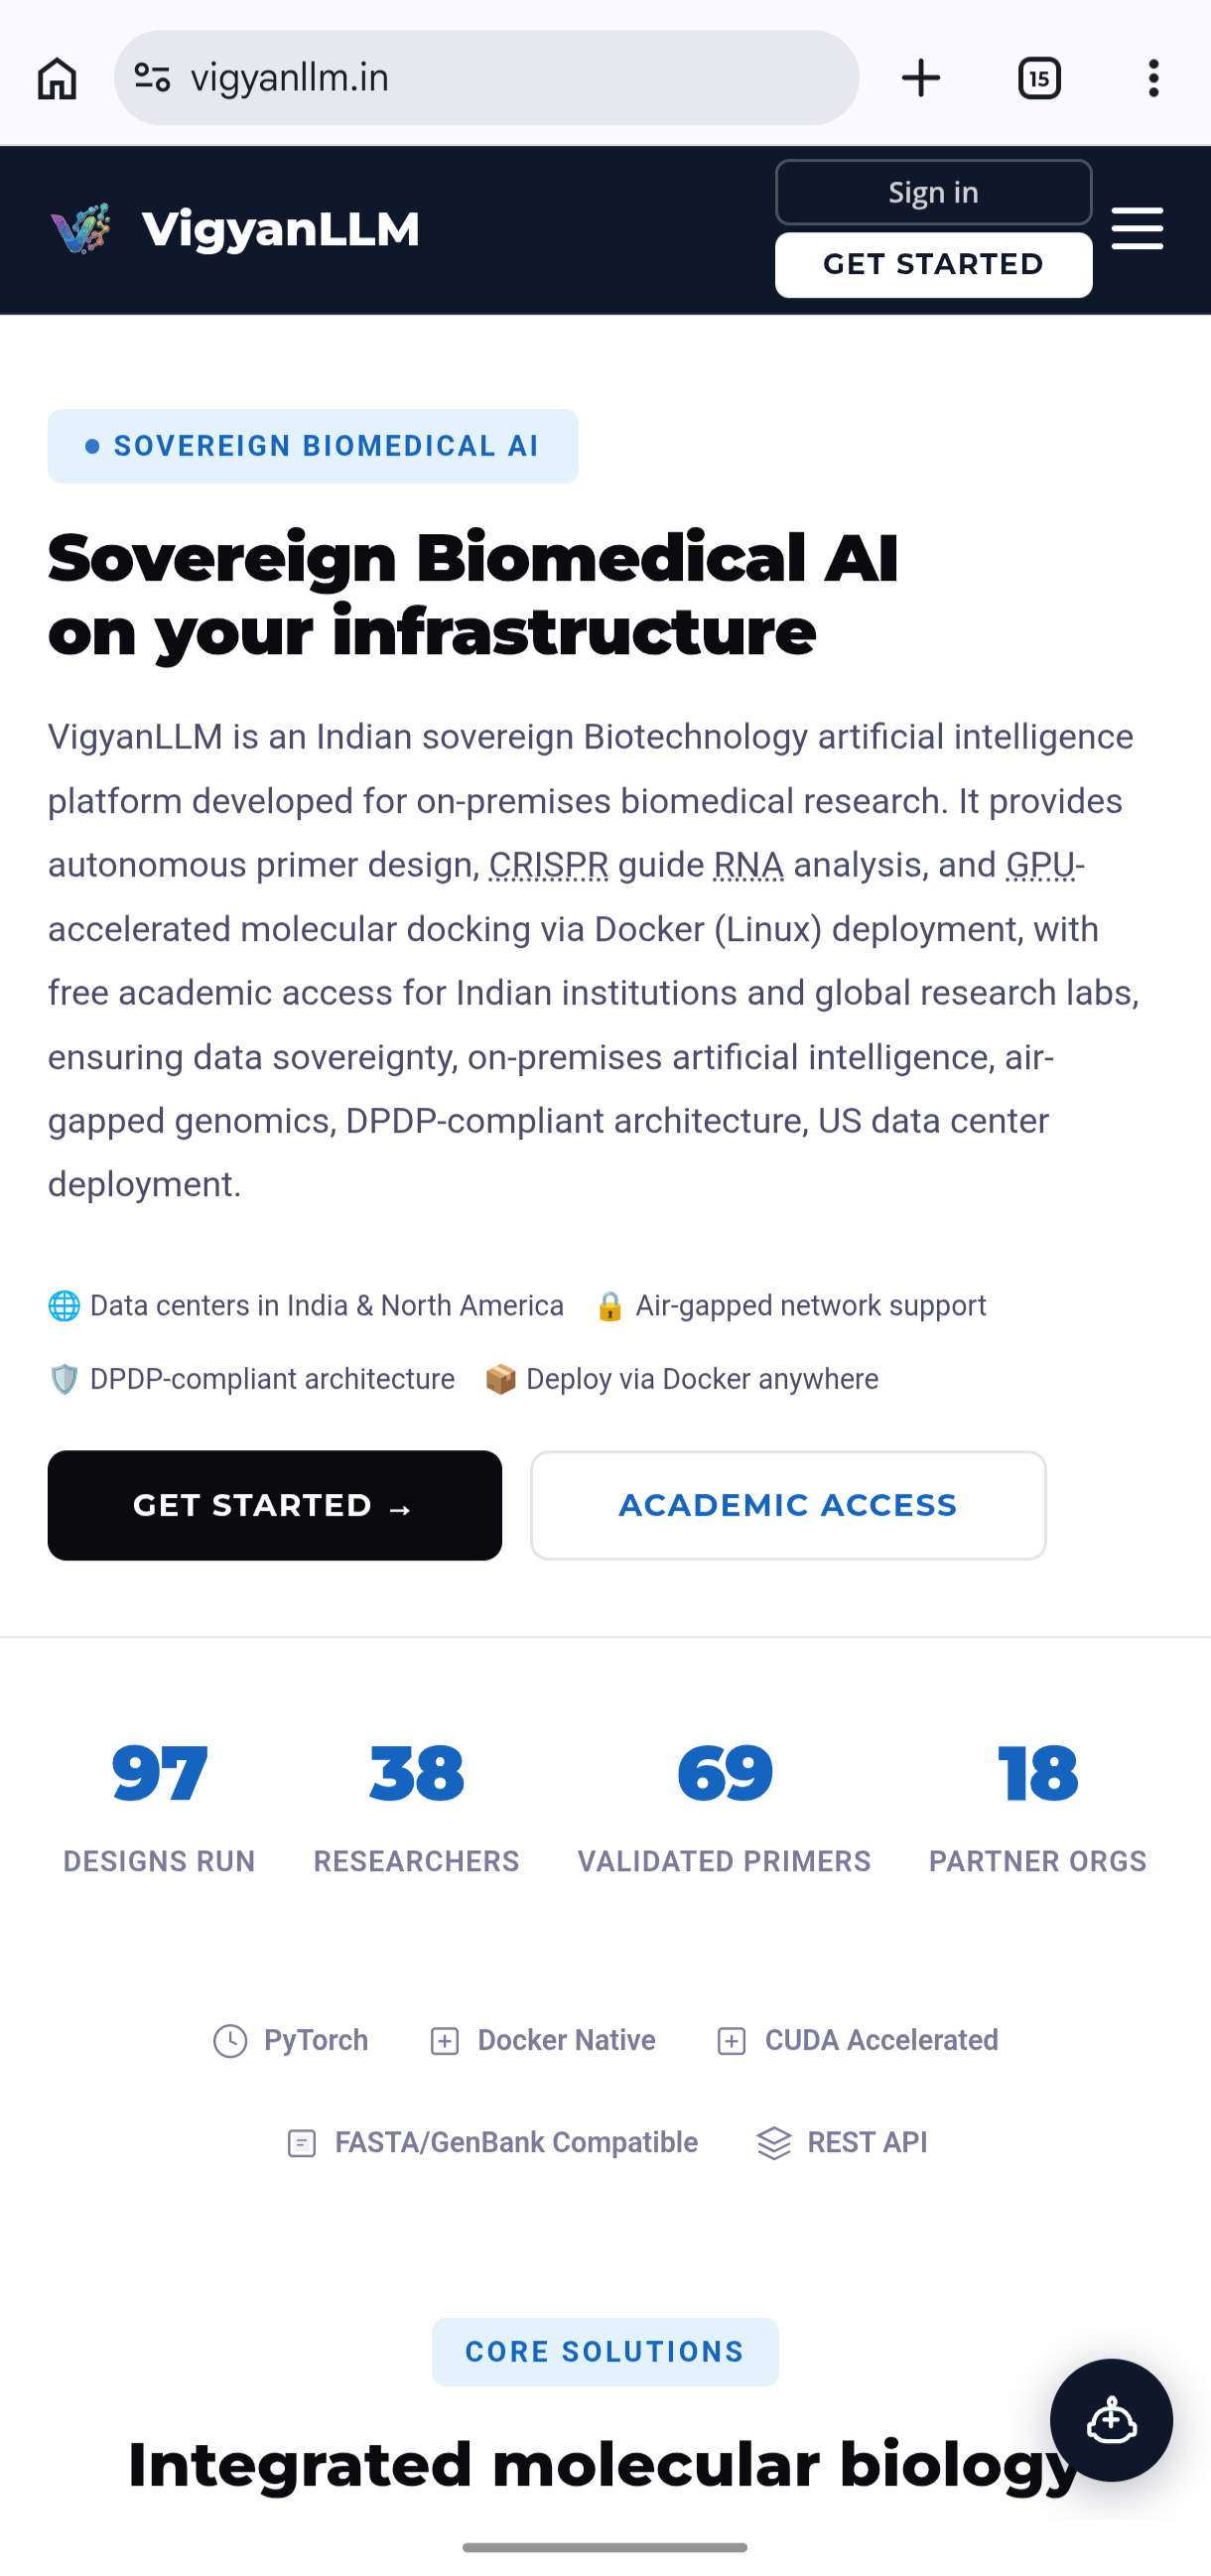
Task: Open the ACADEMIC ACCESS link
Action: point(788,1505)
